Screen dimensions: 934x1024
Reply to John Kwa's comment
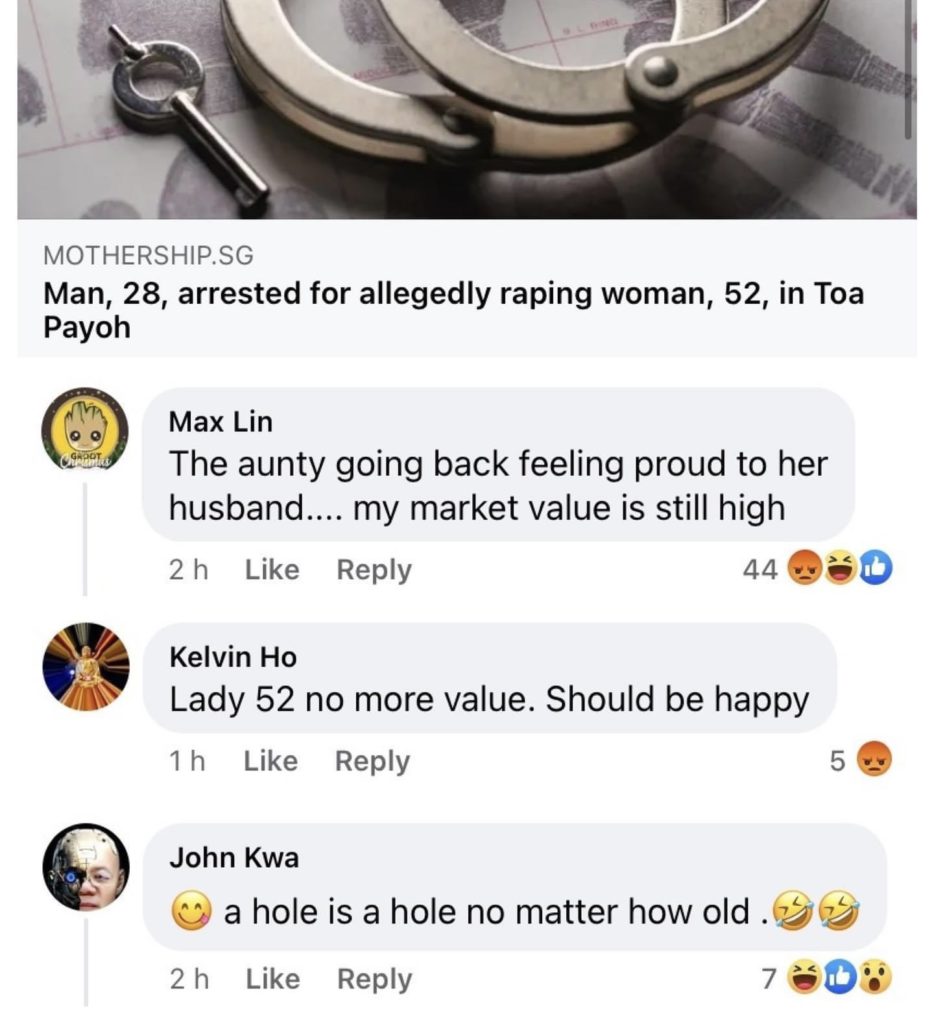click(x=374, y=979)
